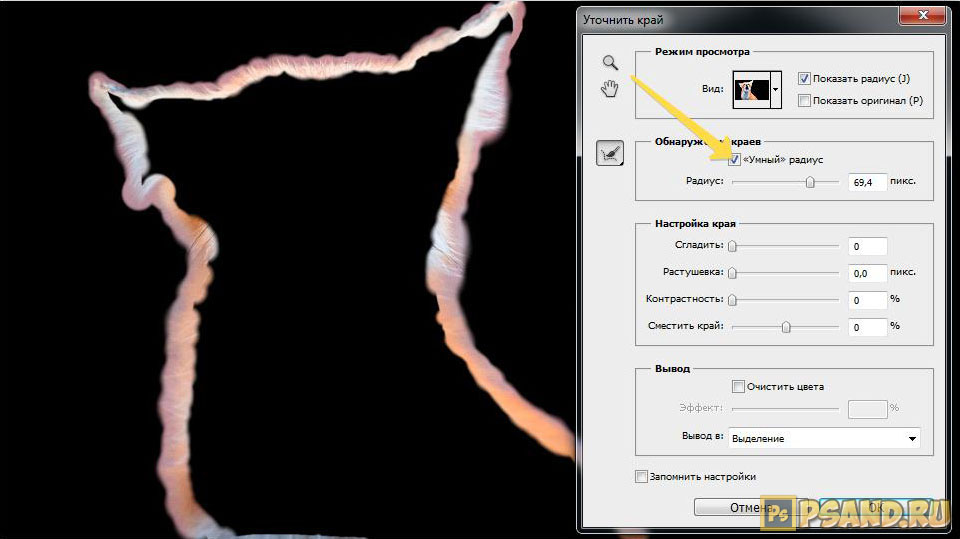Toggle «Умный» радиус checkbox
960x539 pixels.
(x=734, y=159)
